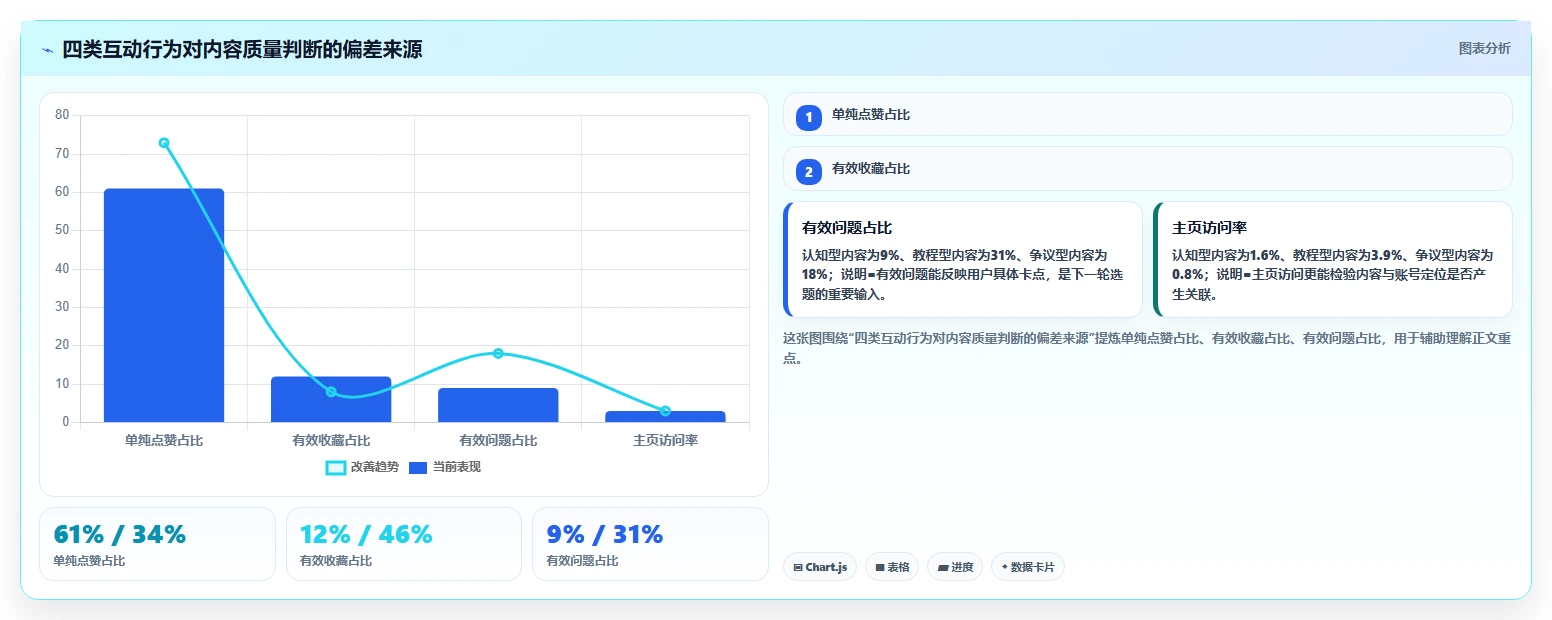This screenshot has width=1552, height=620.
Task: Click trend line point at 主页访问率
Action: pos(665,411)
